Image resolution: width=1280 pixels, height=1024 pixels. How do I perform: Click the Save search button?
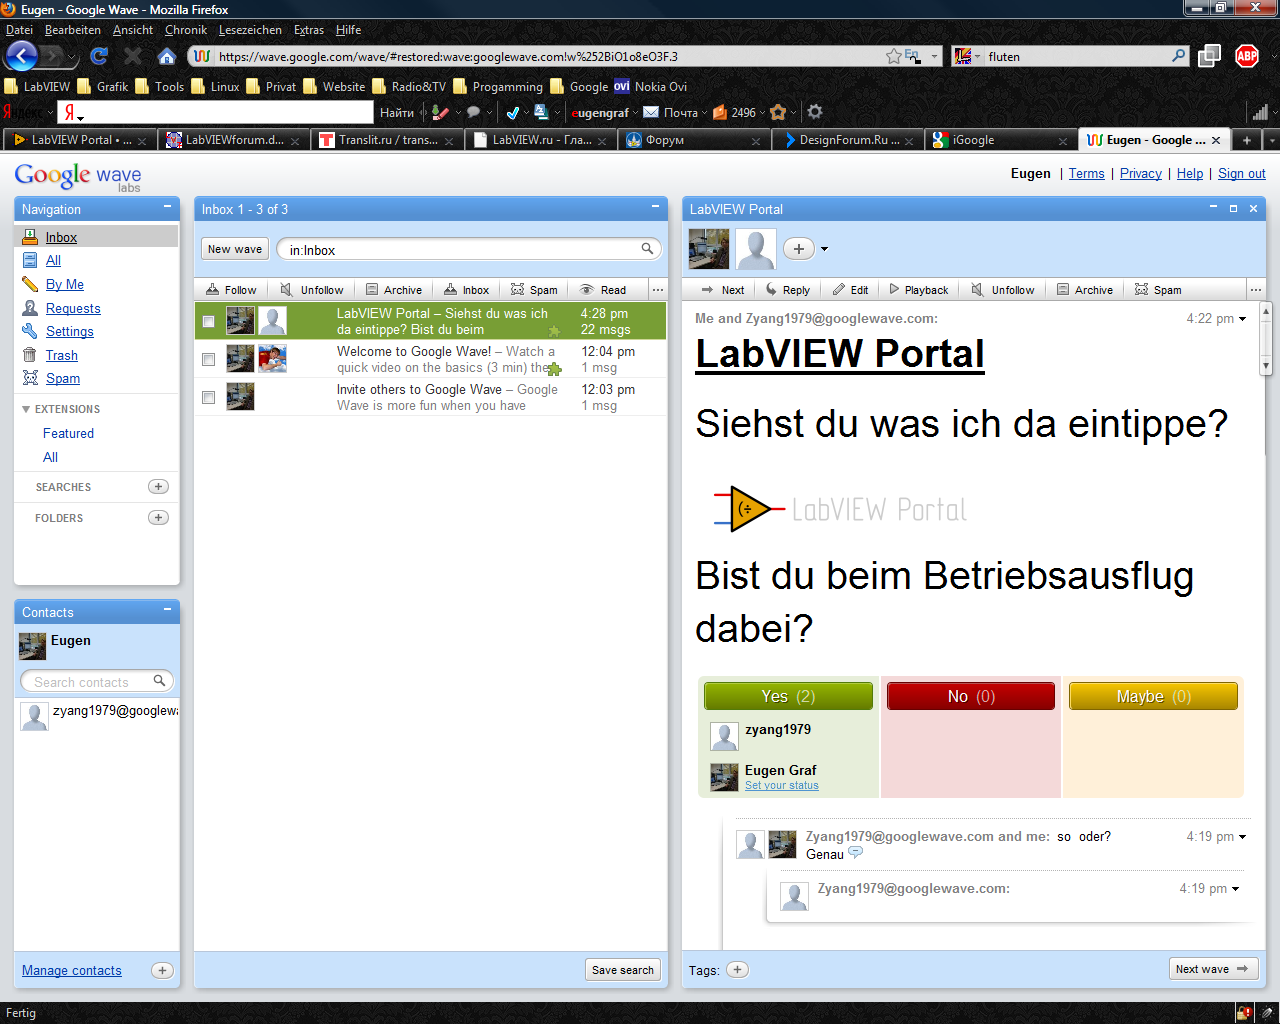pyautogui.click(x=623, y=970)
